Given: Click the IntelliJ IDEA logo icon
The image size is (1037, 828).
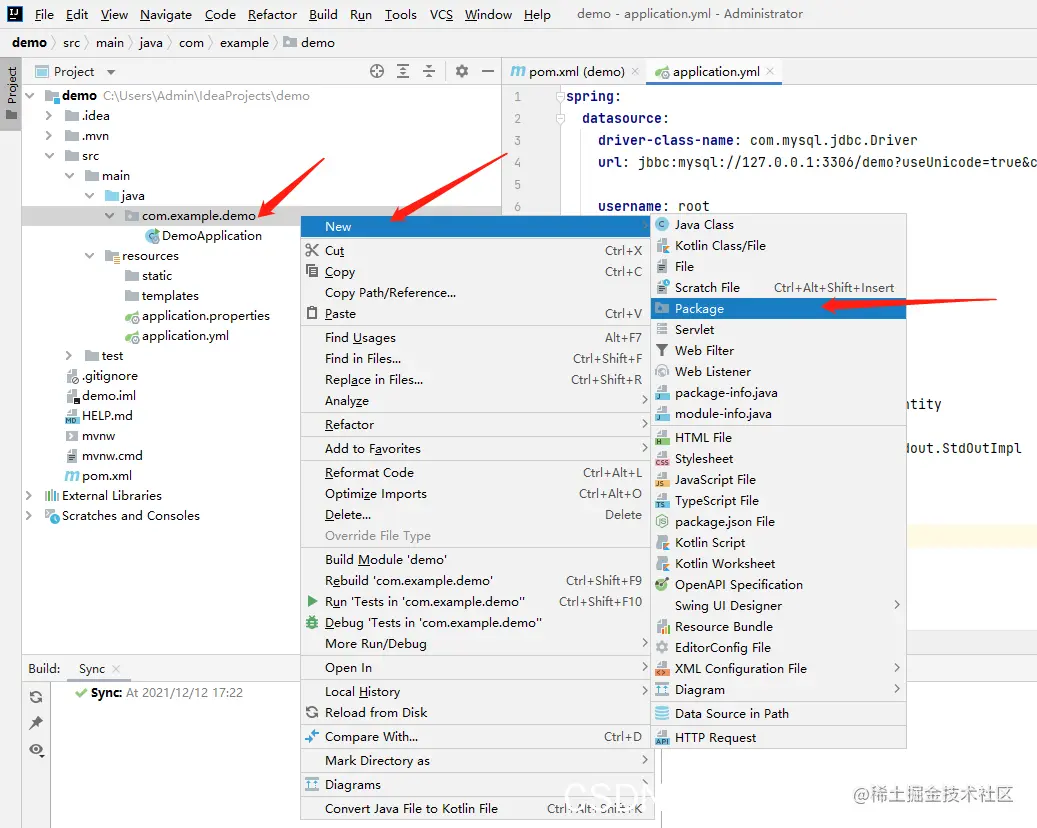Looking at the screenshot, I should [x=15, y=13].
